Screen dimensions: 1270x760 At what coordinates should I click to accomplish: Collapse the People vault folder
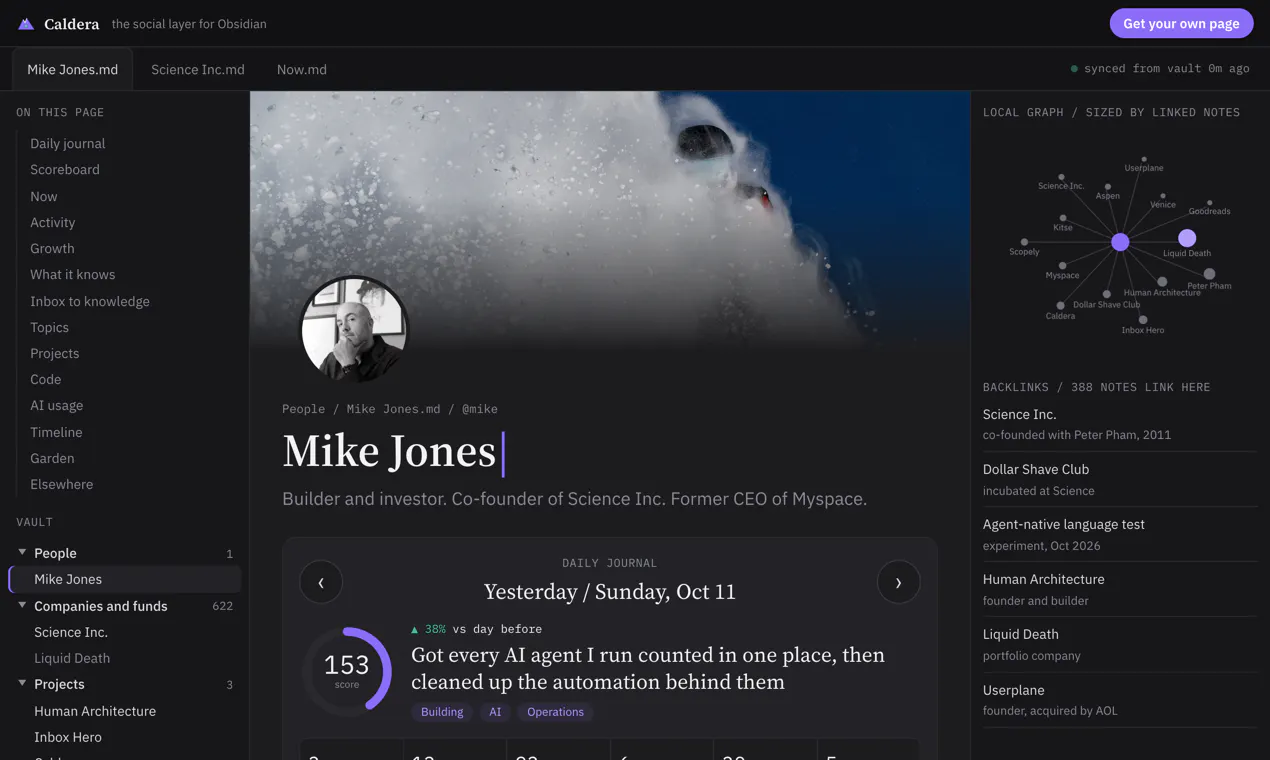[x=22, y=552]
